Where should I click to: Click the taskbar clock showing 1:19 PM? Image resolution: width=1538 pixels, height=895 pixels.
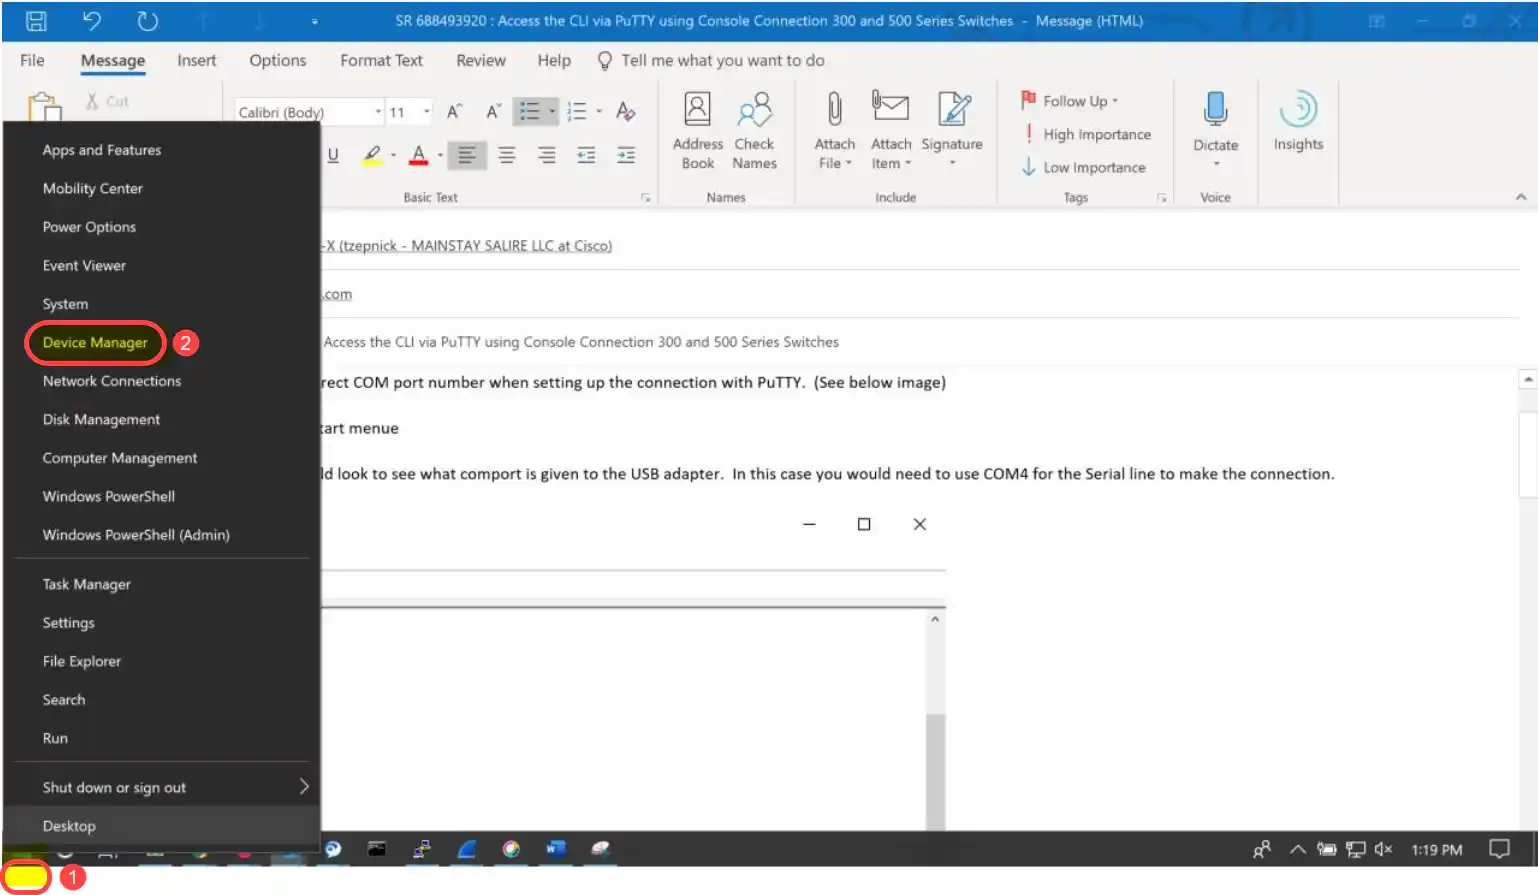(1436, 849)
